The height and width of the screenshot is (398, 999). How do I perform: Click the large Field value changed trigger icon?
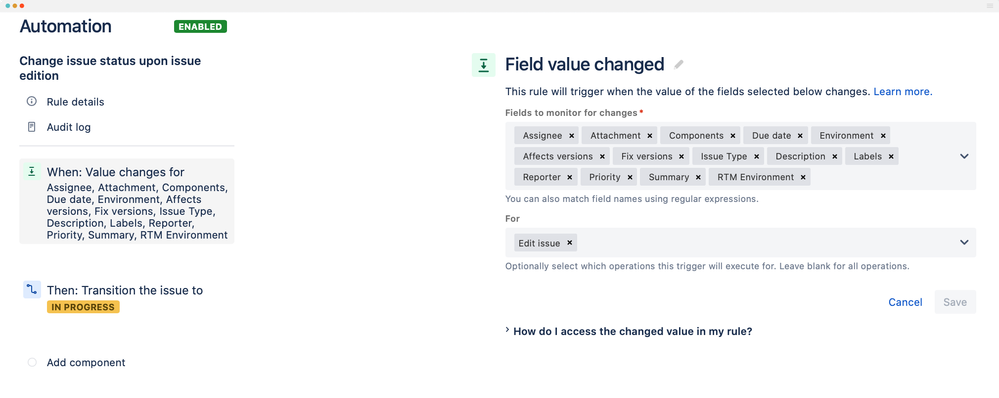[x=484, y=65]
